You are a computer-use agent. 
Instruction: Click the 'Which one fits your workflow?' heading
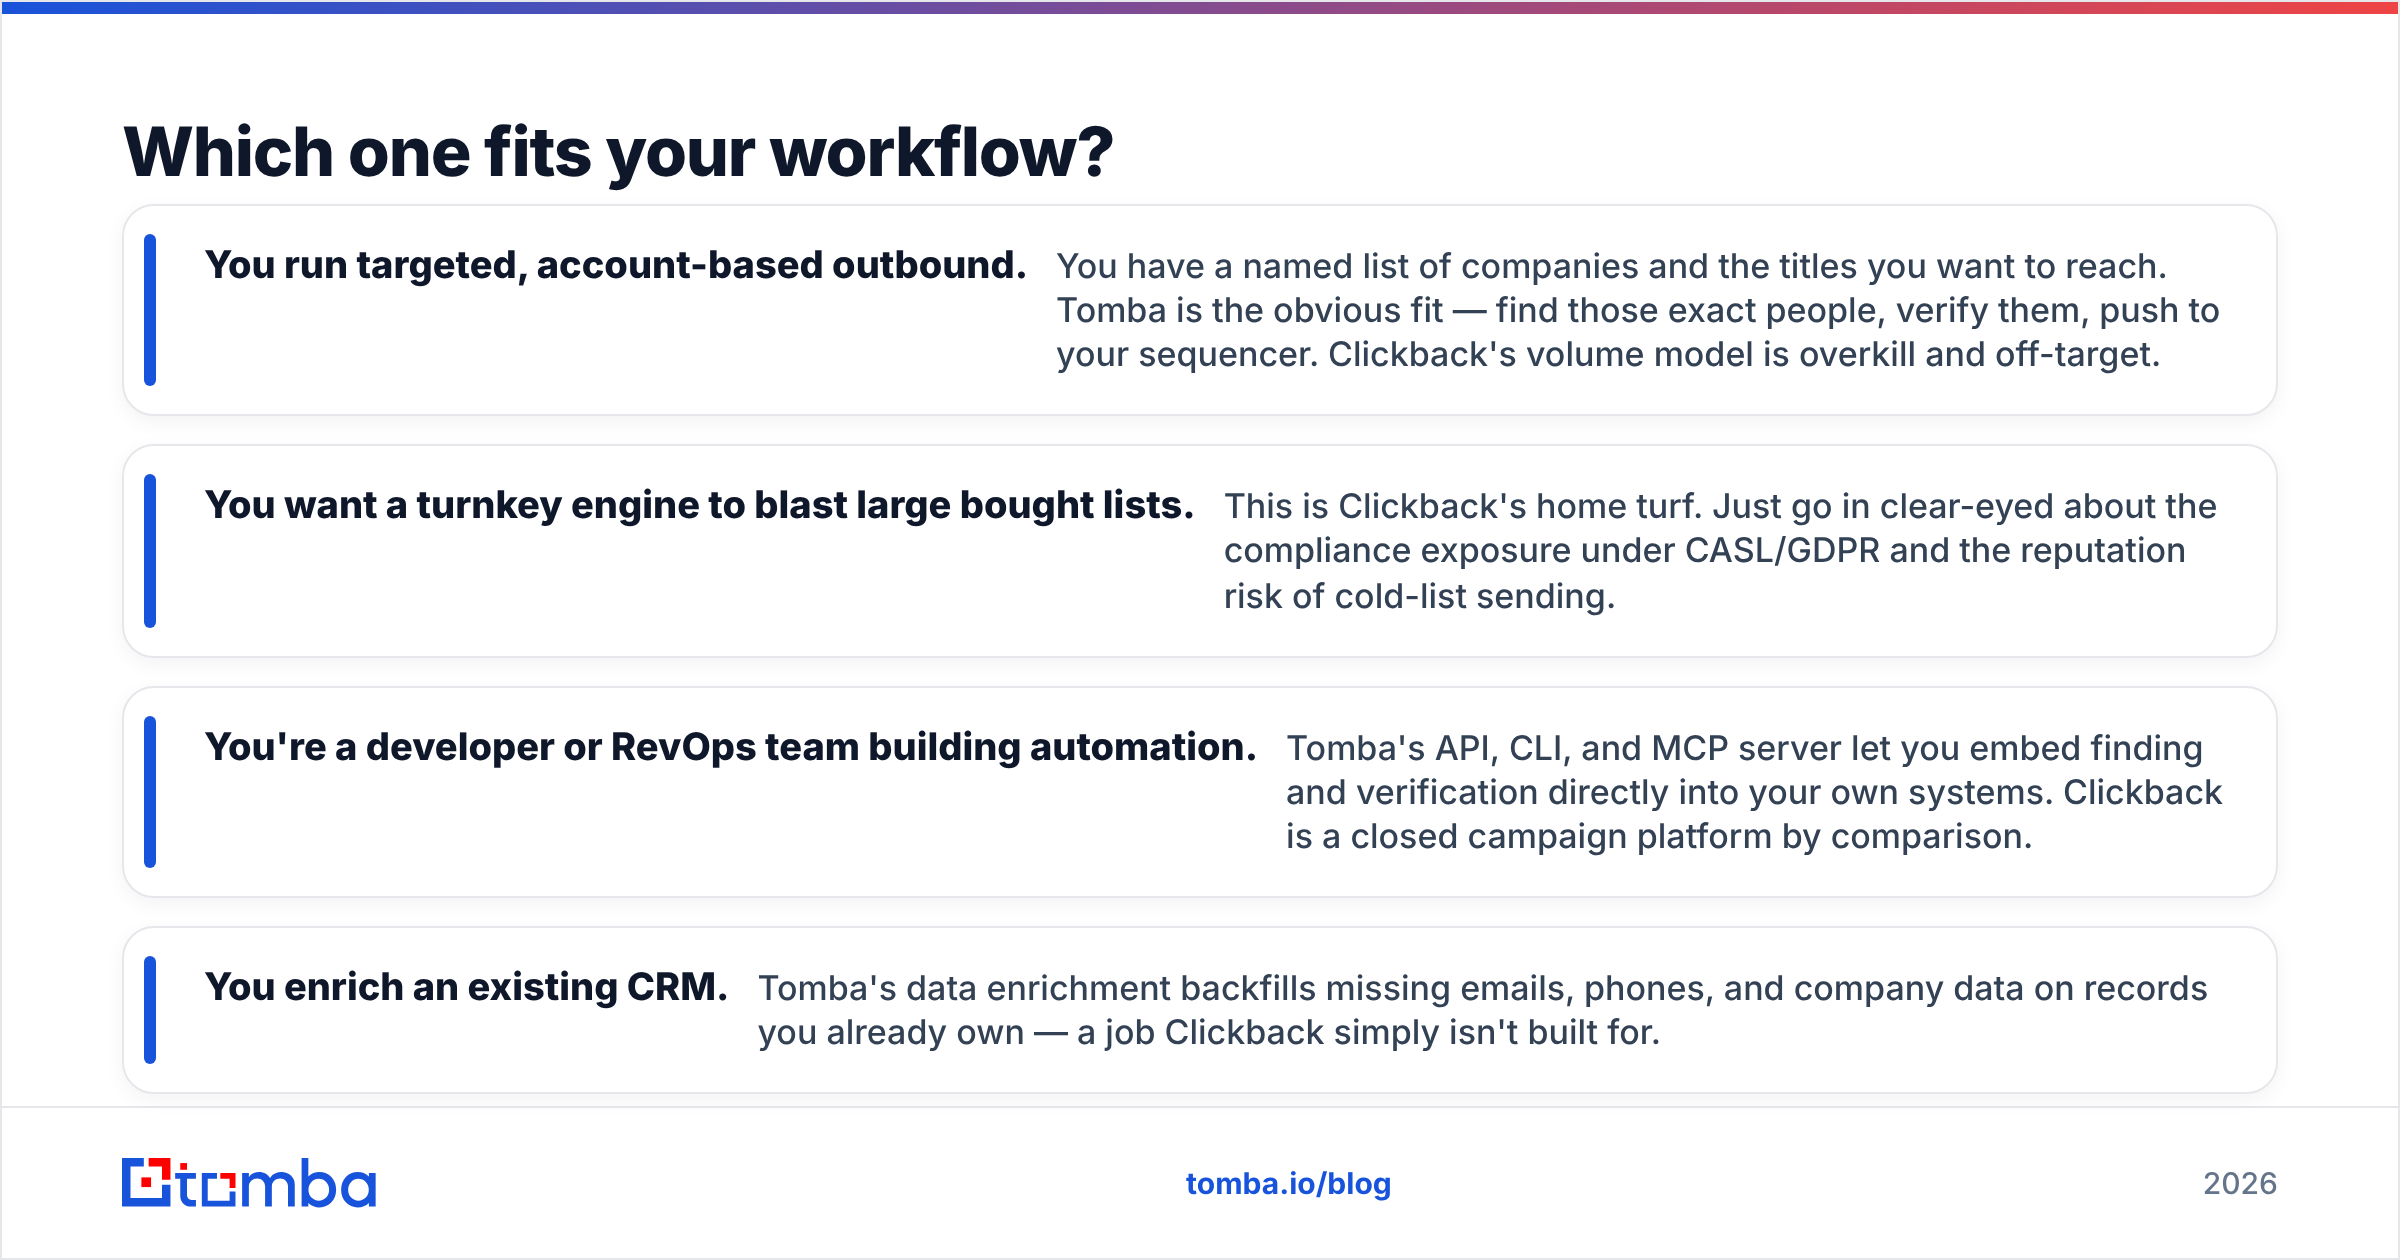click(x=618, y=153)
